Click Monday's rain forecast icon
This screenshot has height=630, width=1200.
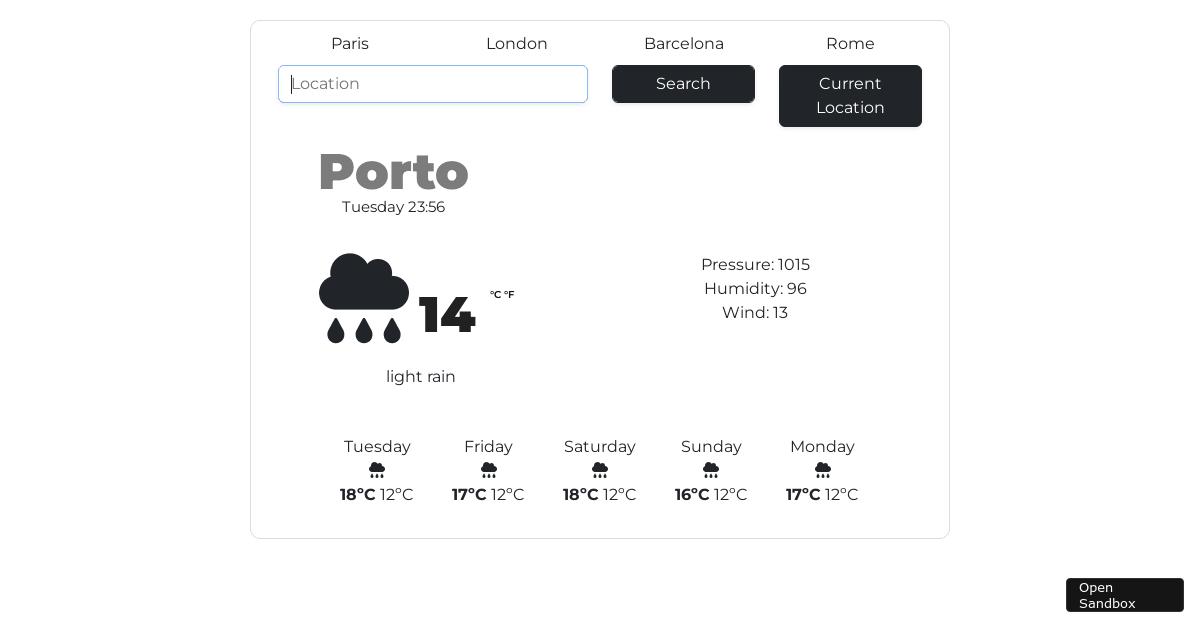822,470
